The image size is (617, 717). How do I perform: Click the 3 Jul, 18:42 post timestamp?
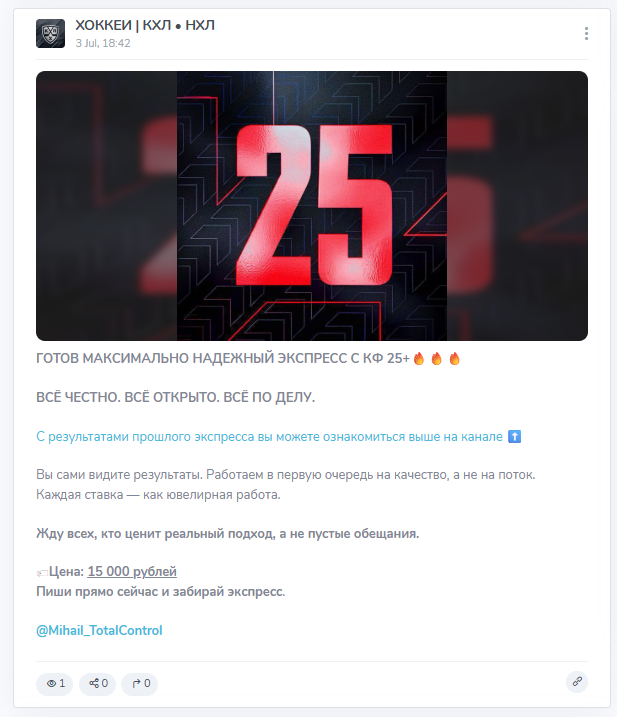103,43
